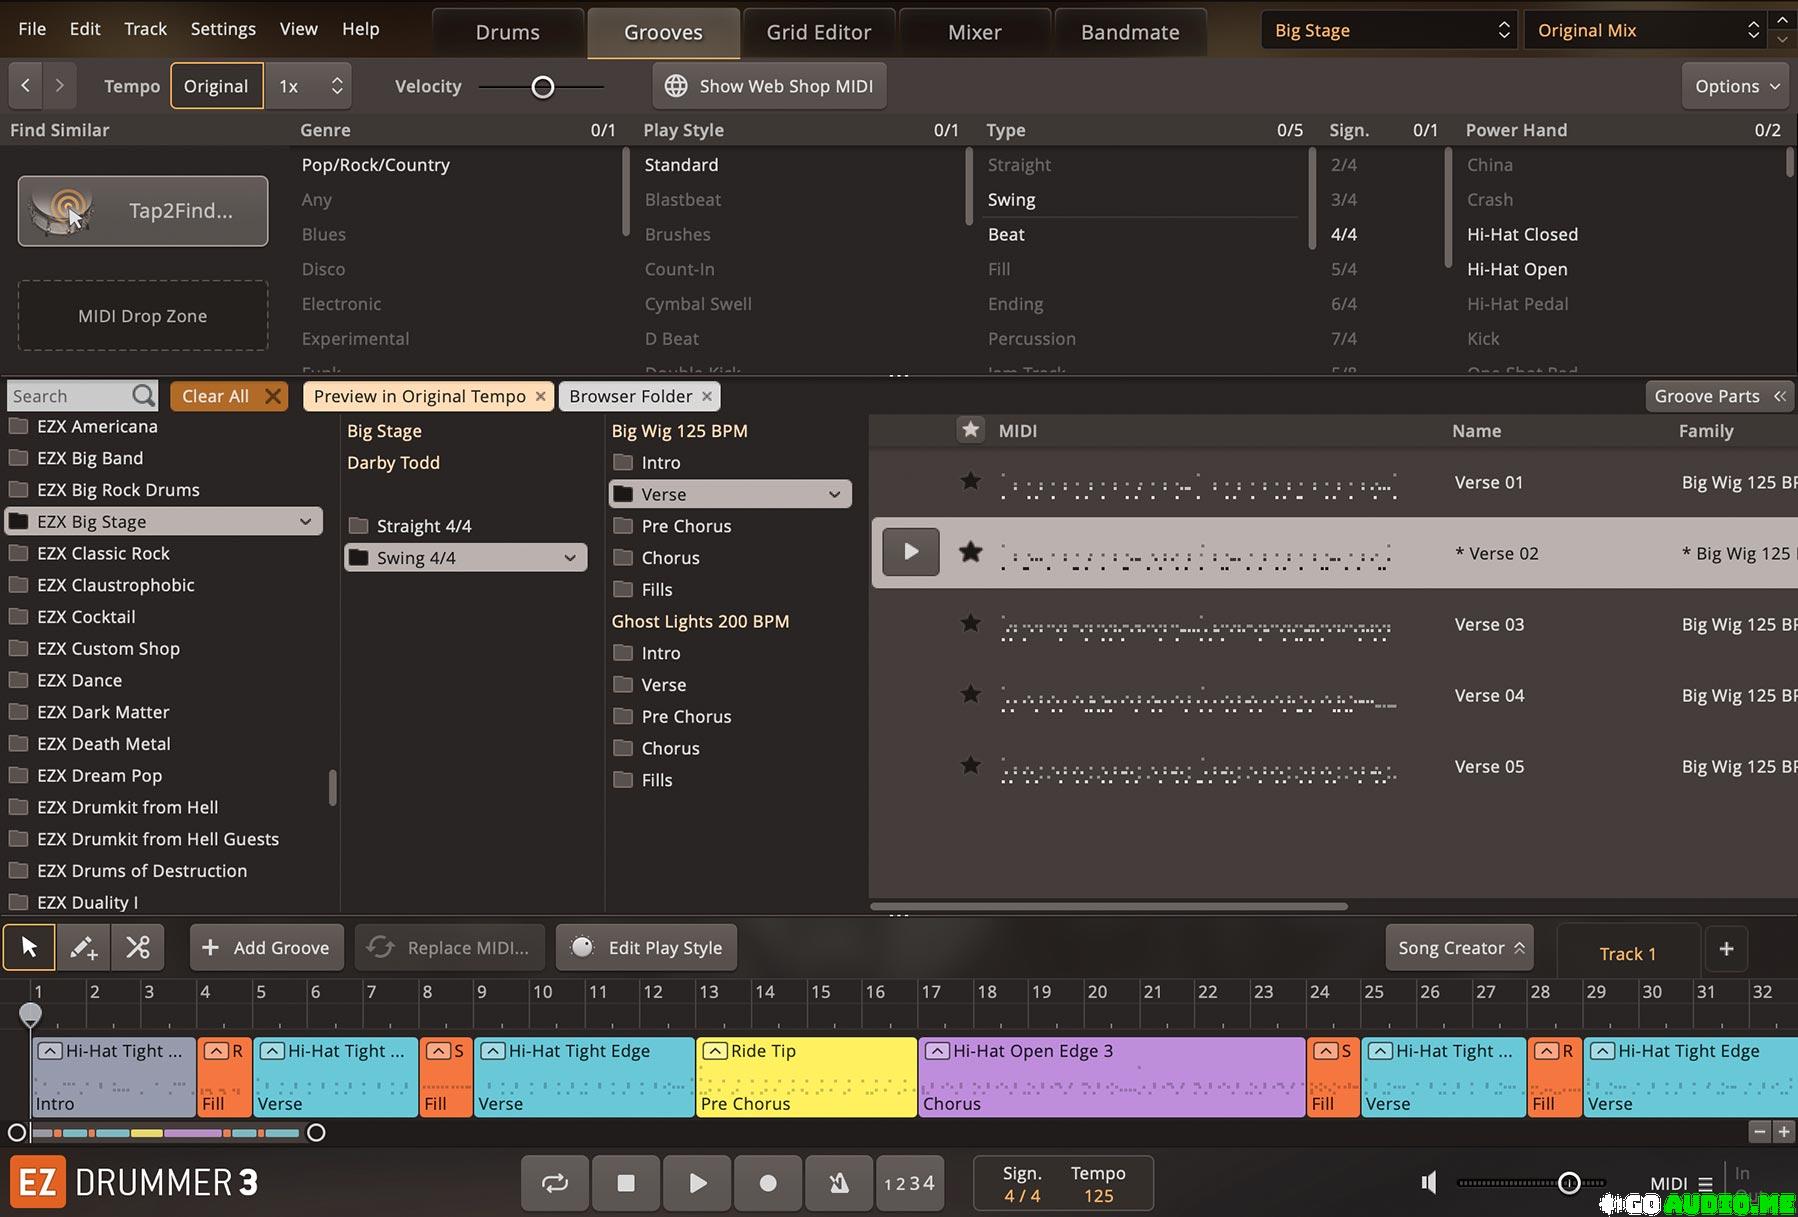The image size is (1798, 1217).
Task: Open the Big Stage kit selector
Action: pyautogui.click(x=1389, y=30)
